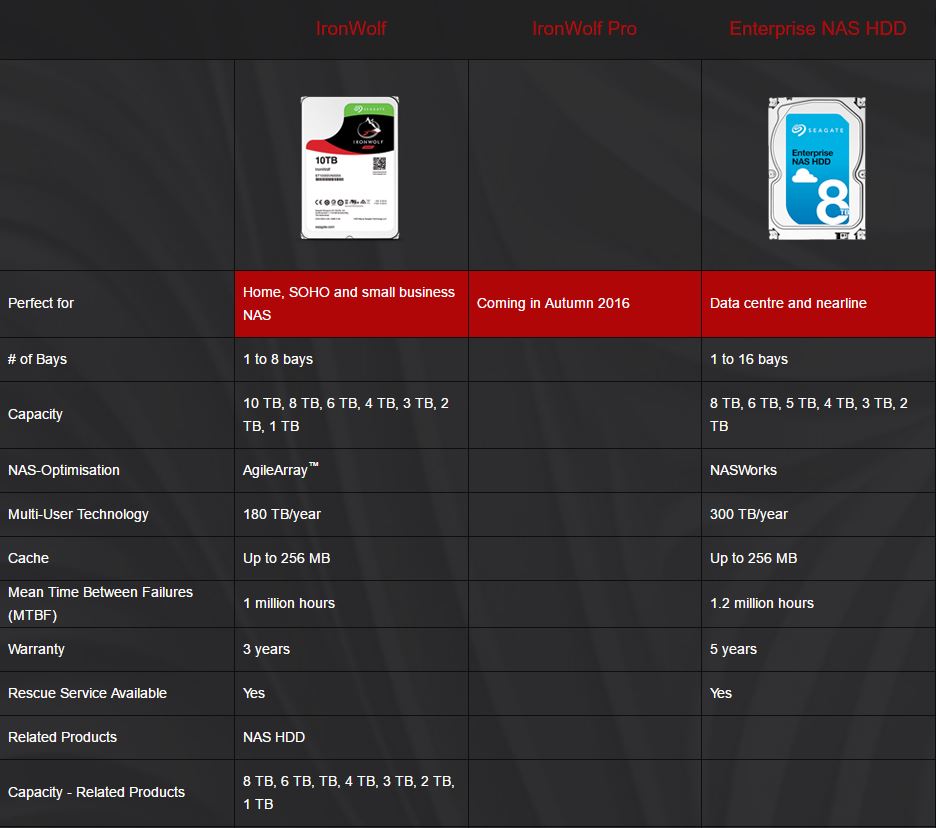Viewport: 936px width, 828px height.
Task: Click the 'NAS-Optimisation' row label
Action: [64, 470]
